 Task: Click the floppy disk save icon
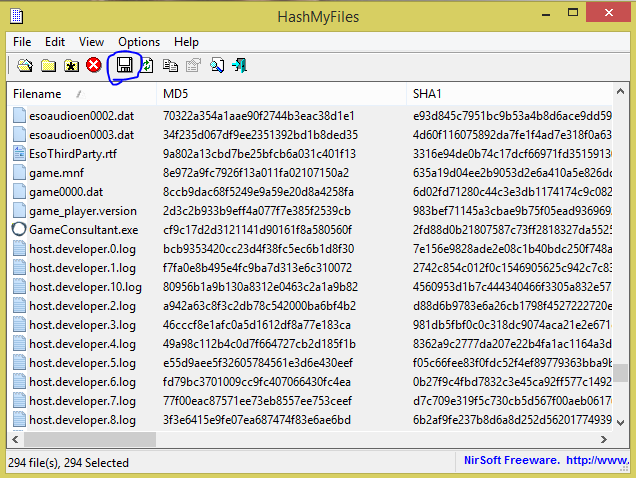(x=125, y=65)
